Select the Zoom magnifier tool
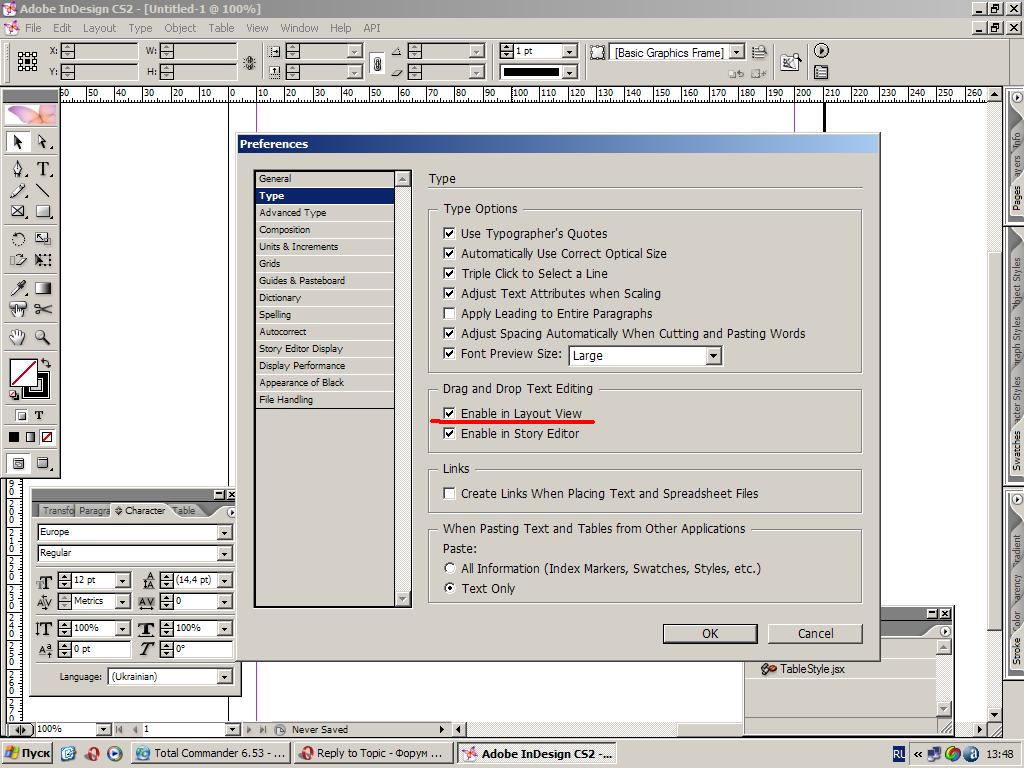1024x768 pixels. (42, 337)
